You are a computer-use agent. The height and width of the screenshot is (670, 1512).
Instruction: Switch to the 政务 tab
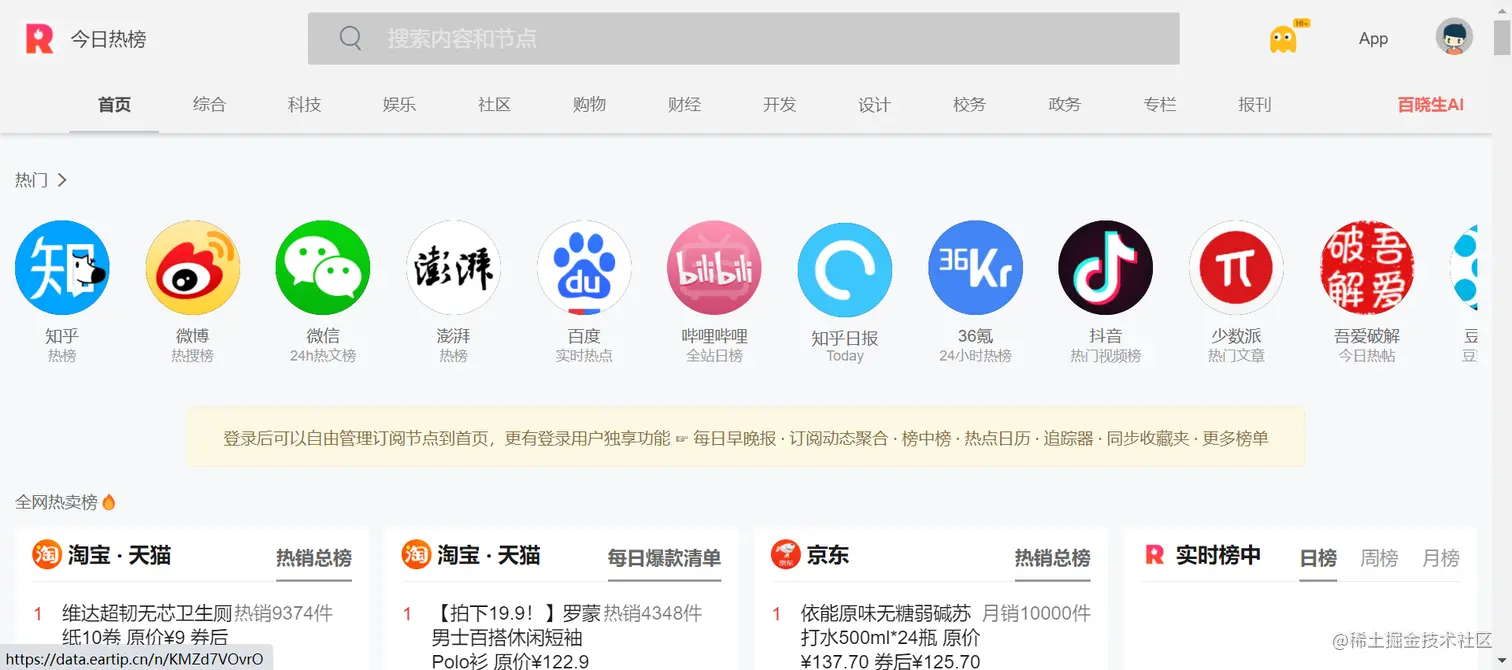(1064, 104)
